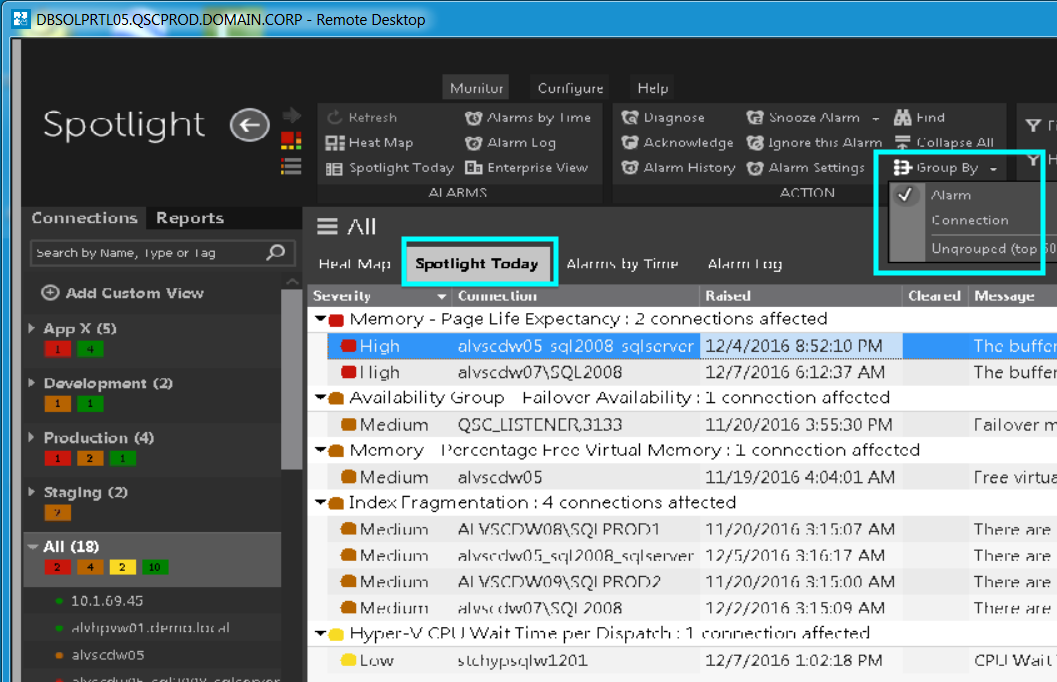The image size is (1057, 682).
Task: Switch to the Reports tab
Action: (189, 218)
